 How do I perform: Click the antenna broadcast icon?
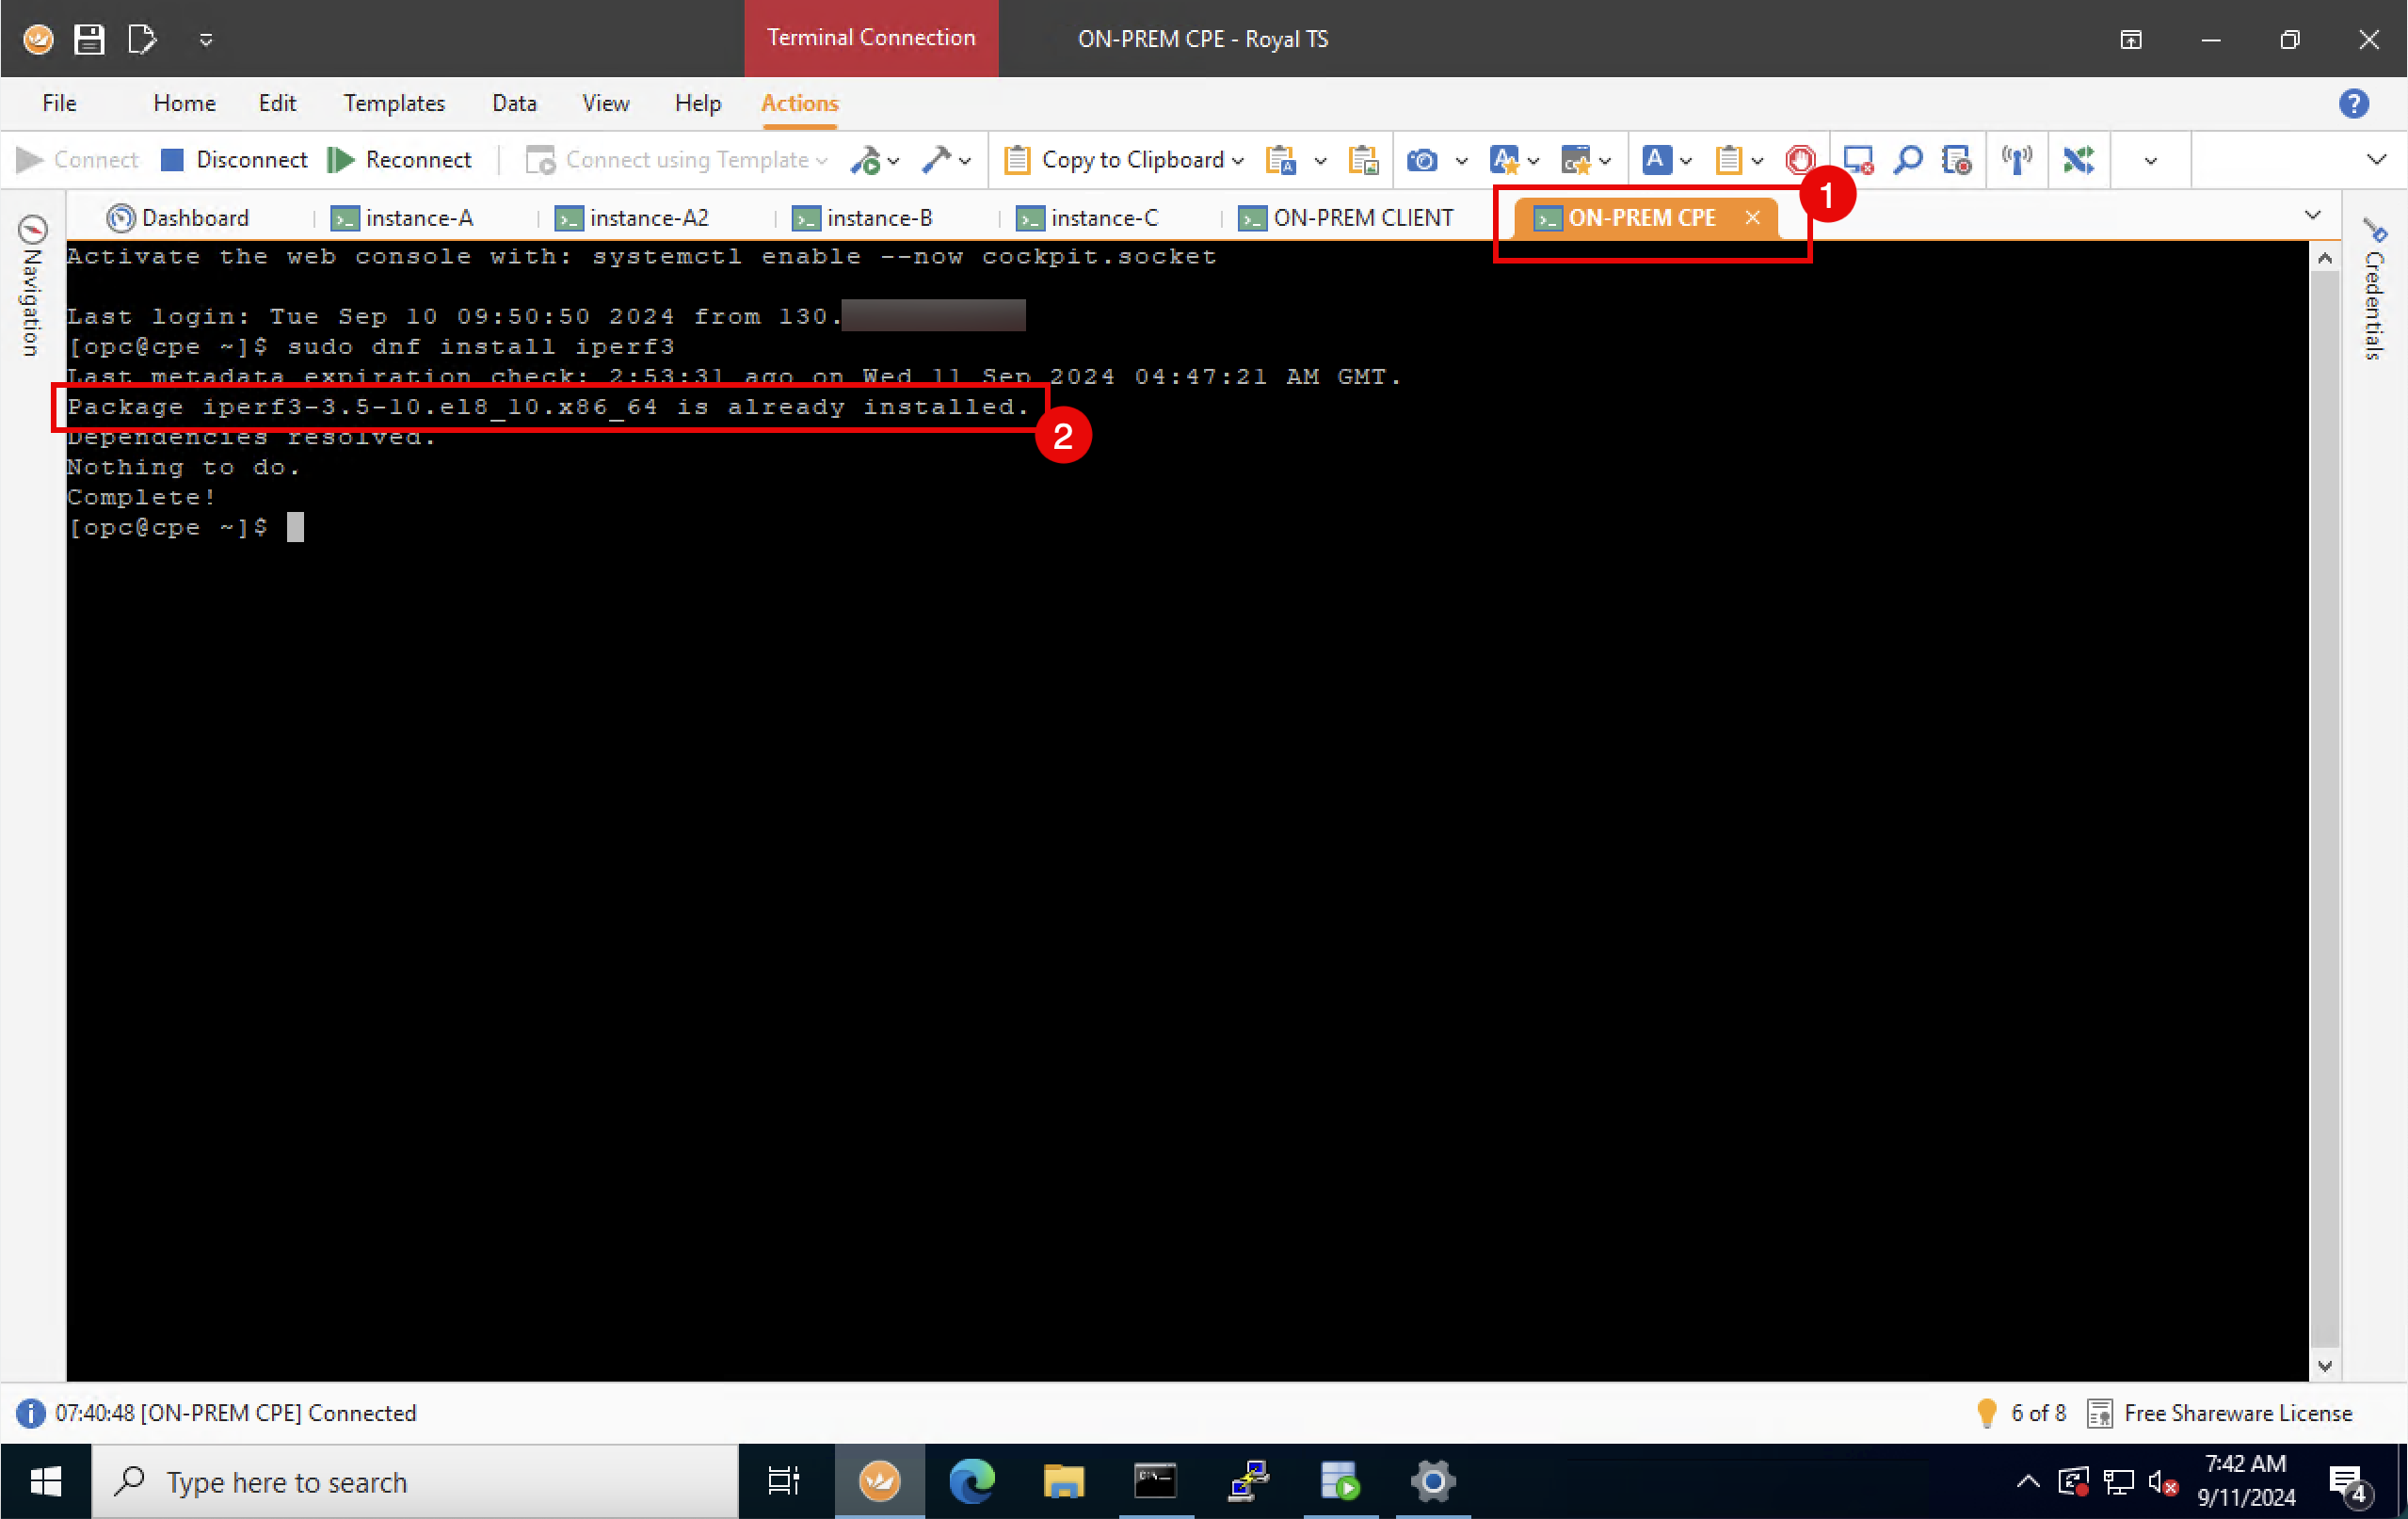2016,160
